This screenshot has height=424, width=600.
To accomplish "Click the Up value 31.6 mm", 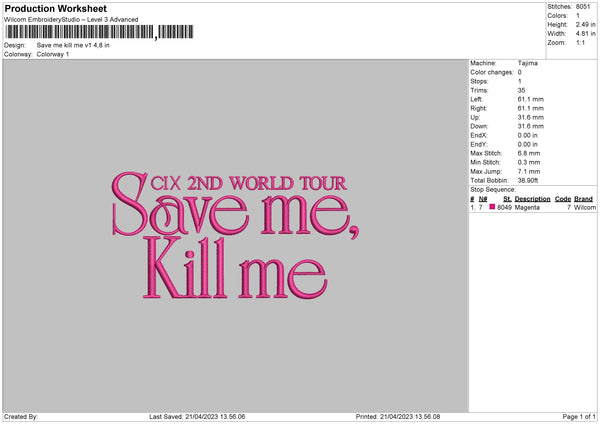I will [530, 117].
